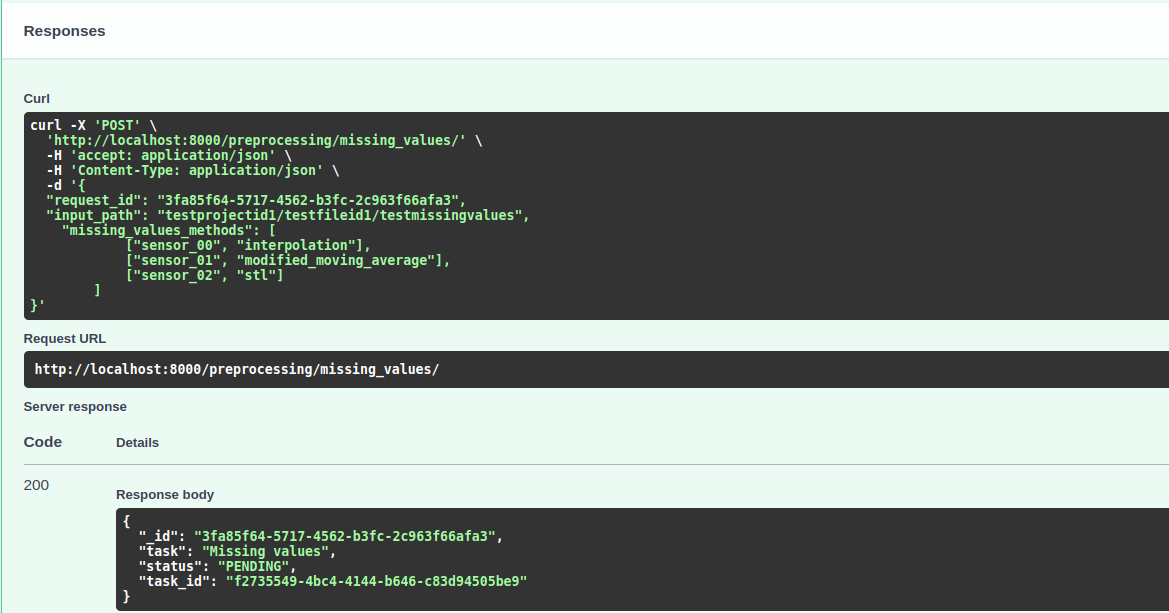The width and height of the screenshot is (1169, 613).
Task: Click the task_id value in the response
Action: [375, 581]
